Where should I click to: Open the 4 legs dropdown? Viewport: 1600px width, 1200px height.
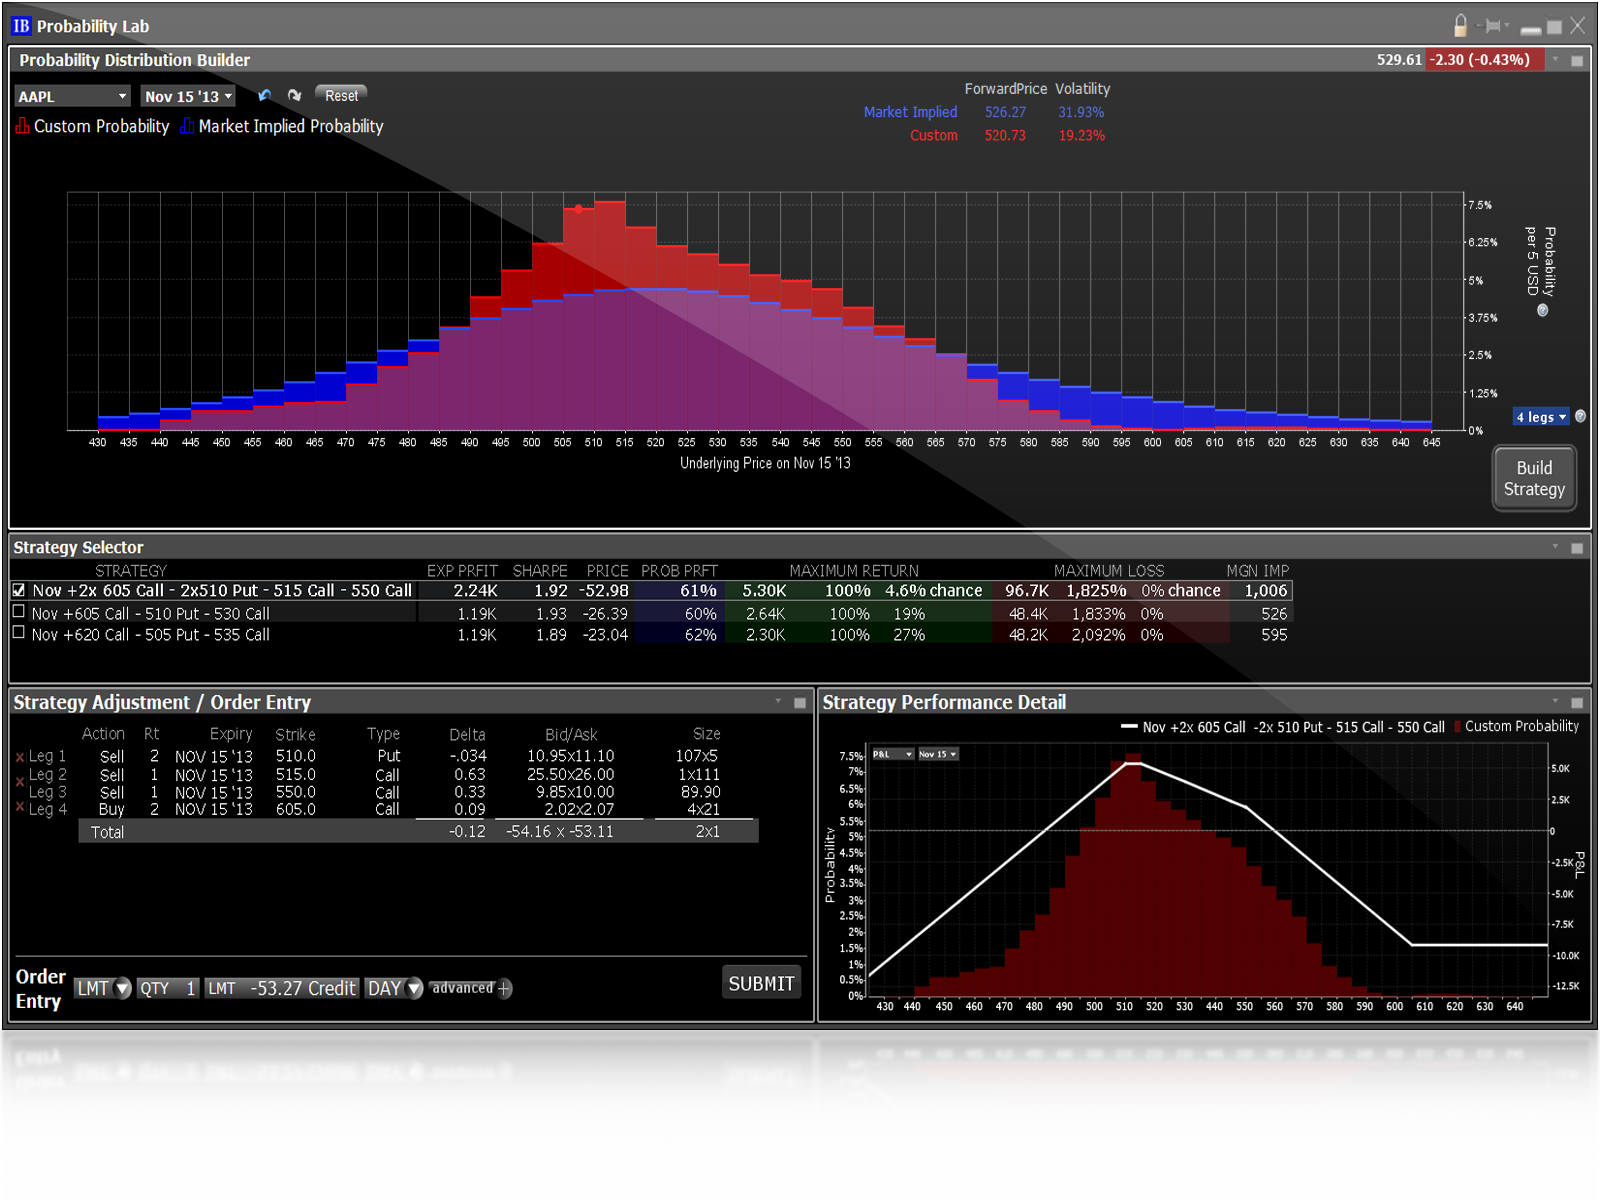coord(1541,417)
